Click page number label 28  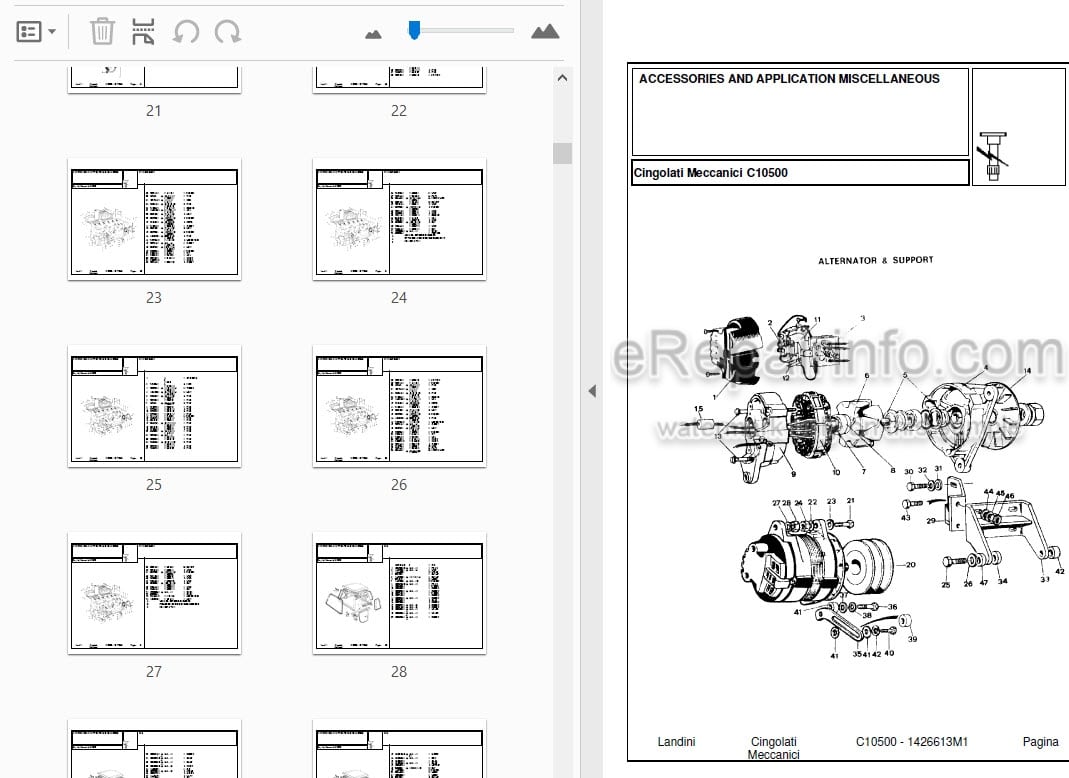(399, 672)
